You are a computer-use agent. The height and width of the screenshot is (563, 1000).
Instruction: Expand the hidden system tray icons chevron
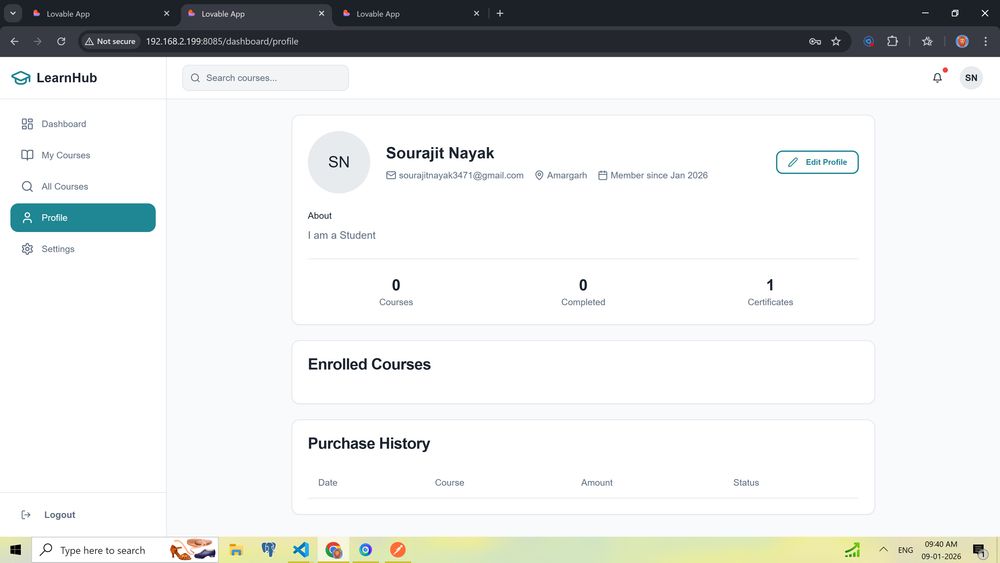tap(883, 550)
